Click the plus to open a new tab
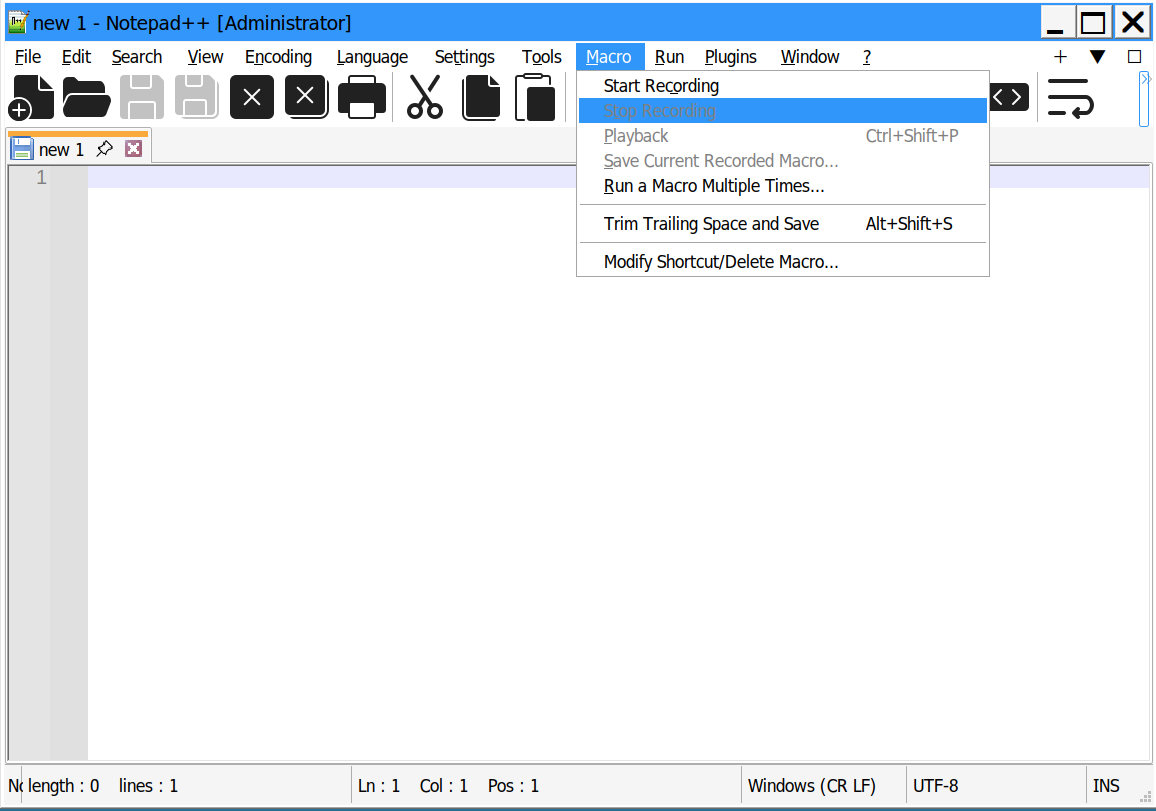Viewport: 1156px width, 811px height. point(1060,57)
